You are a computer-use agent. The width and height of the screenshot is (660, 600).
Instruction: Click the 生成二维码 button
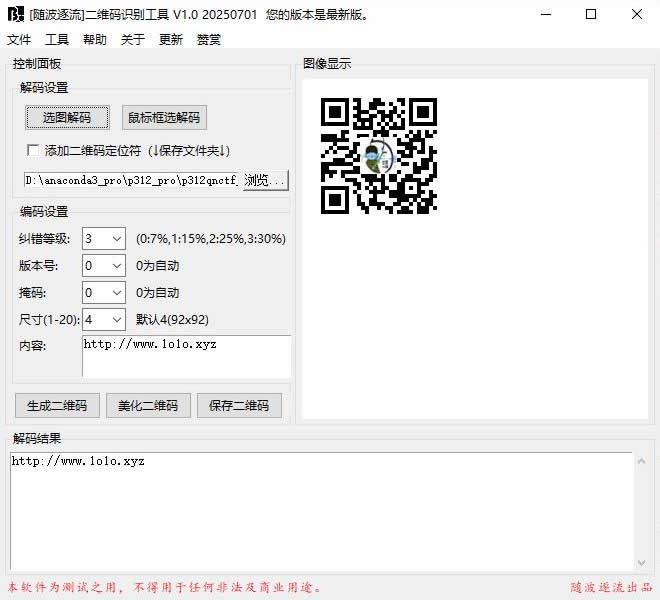coord(57,405)
